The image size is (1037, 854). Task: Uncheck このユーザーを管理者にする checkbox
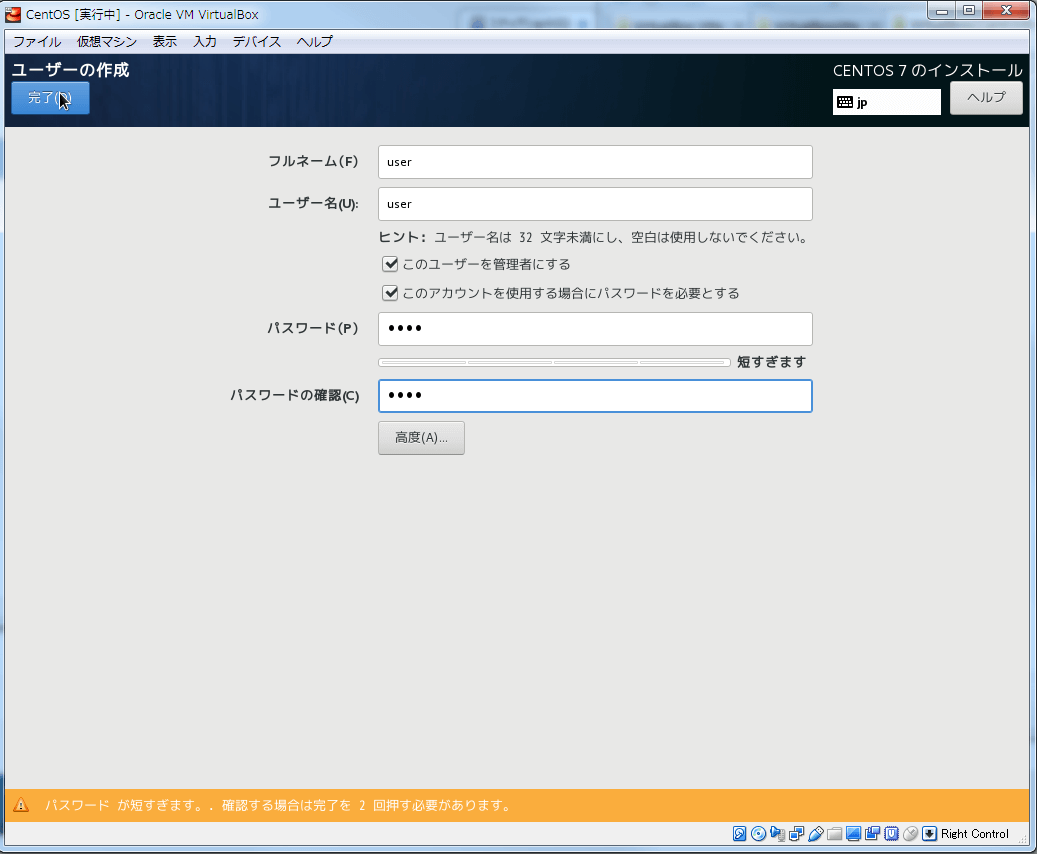[390, 264]
